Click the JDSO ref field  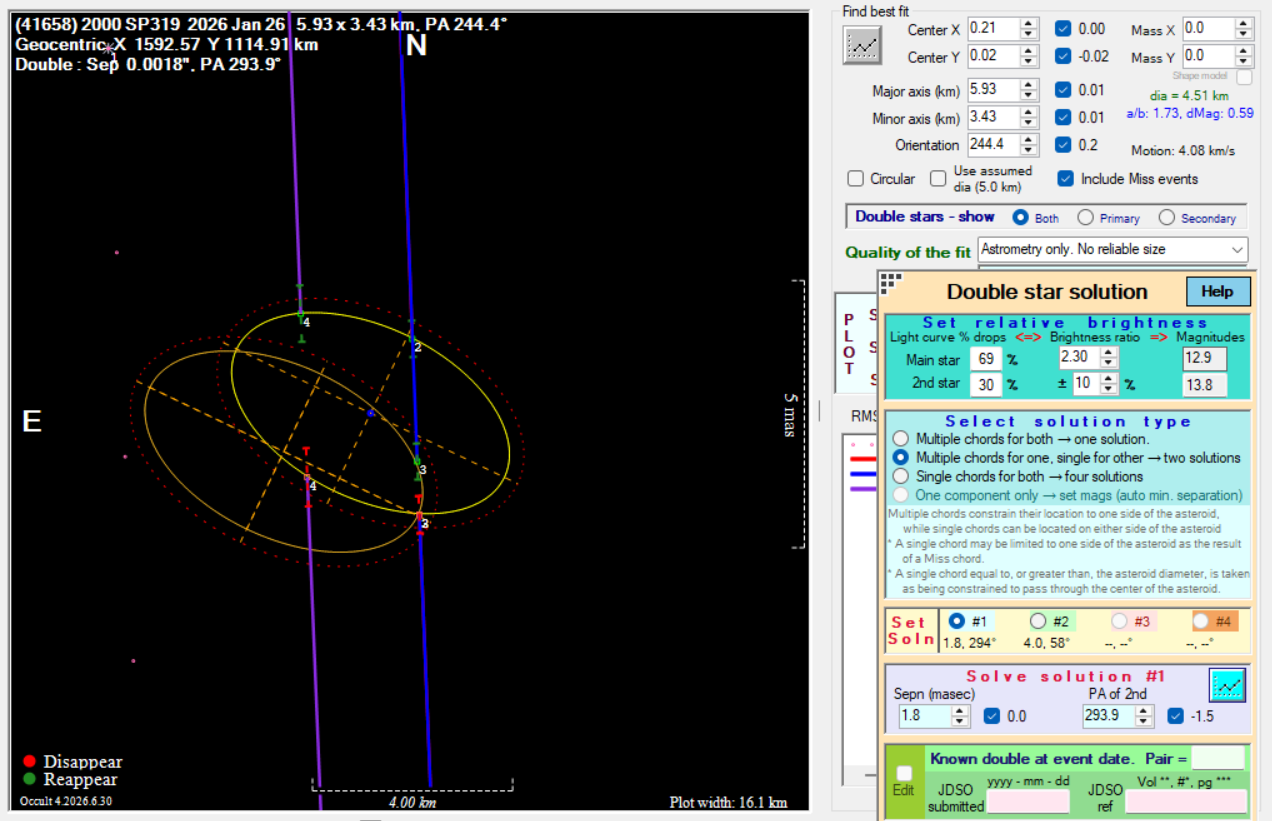pos(1187,801)
